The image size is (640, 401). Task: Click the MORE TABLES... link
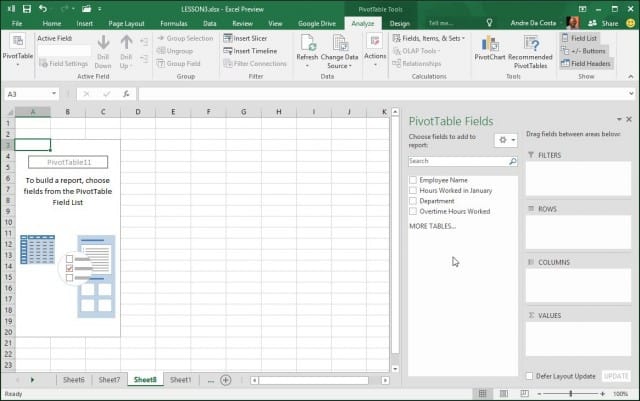tap(433, 226)
